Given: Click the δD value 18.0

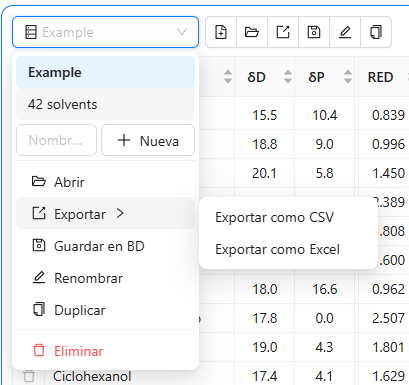Looking at the screenshot, I should click(265, 289).
